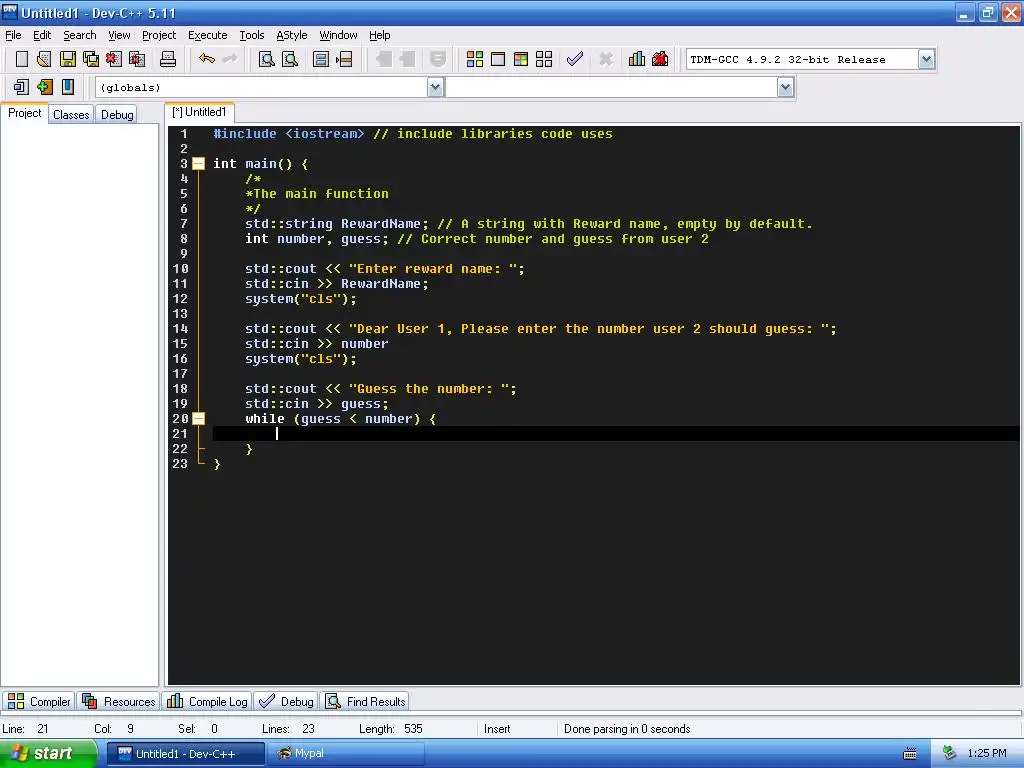
Task: Open the File menu
Action: [x=13, y=35]
